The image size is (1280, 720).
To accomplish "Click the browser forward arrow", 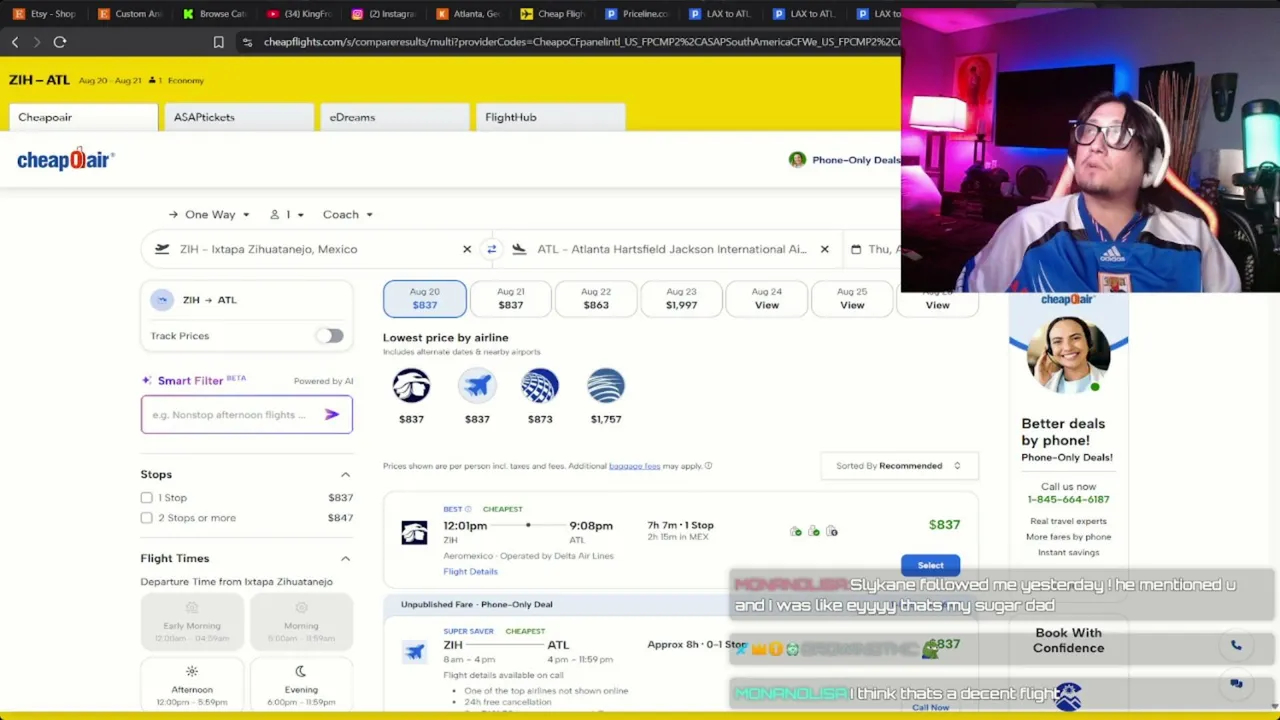I will pyautogui.click(x=37, y=42).
